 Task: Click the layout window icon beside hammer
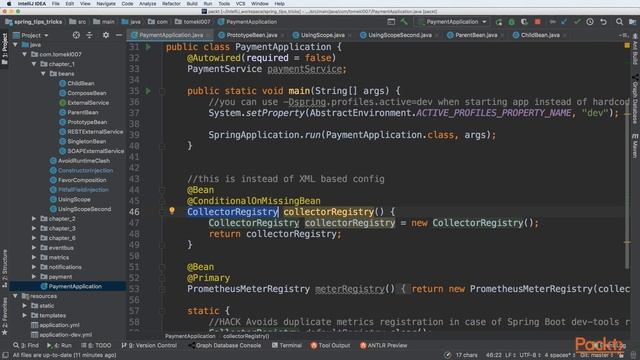tap(391, 22)
